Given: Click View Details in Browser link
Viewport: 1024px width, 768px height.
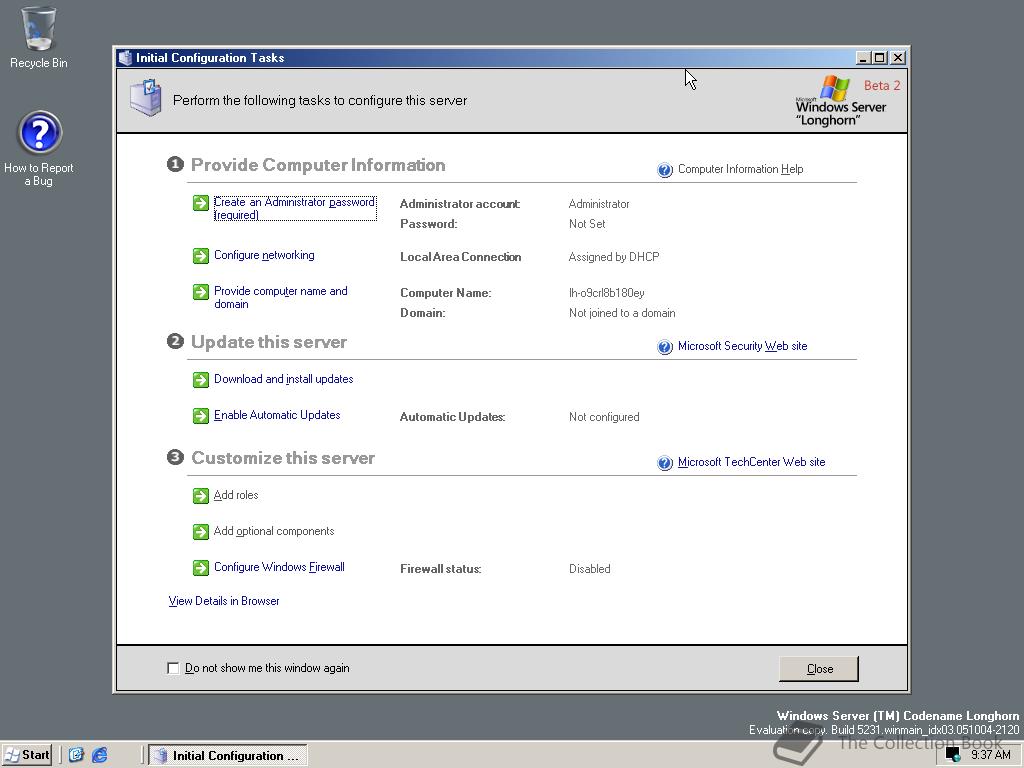Looking at the screenshot, I should coord(223,601).
